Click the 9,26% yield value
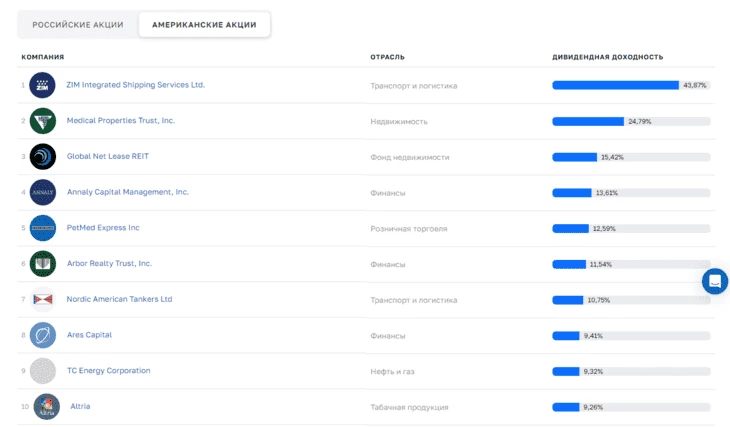 593,407
